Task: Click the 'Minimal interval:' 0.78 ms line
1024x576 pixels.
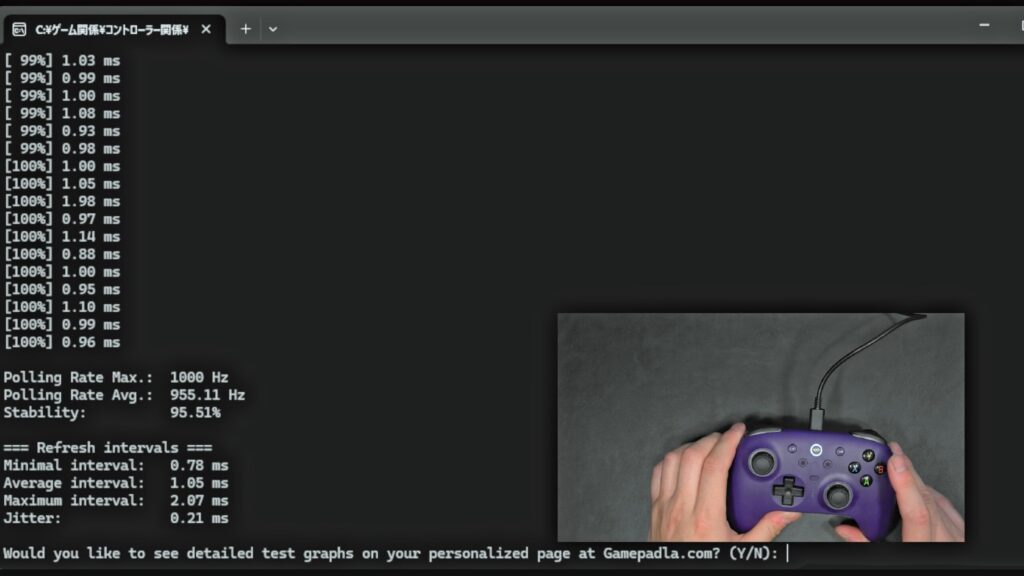Action: pyautogui.click(x=116, y=466)
